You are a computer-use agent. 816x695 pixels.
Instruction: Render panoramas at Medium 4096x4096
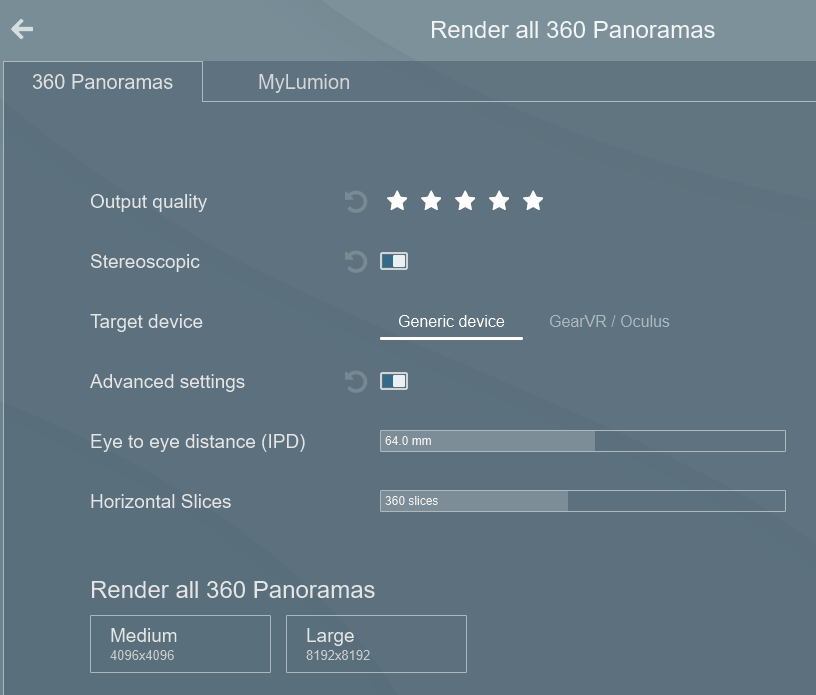click(180, 644)
